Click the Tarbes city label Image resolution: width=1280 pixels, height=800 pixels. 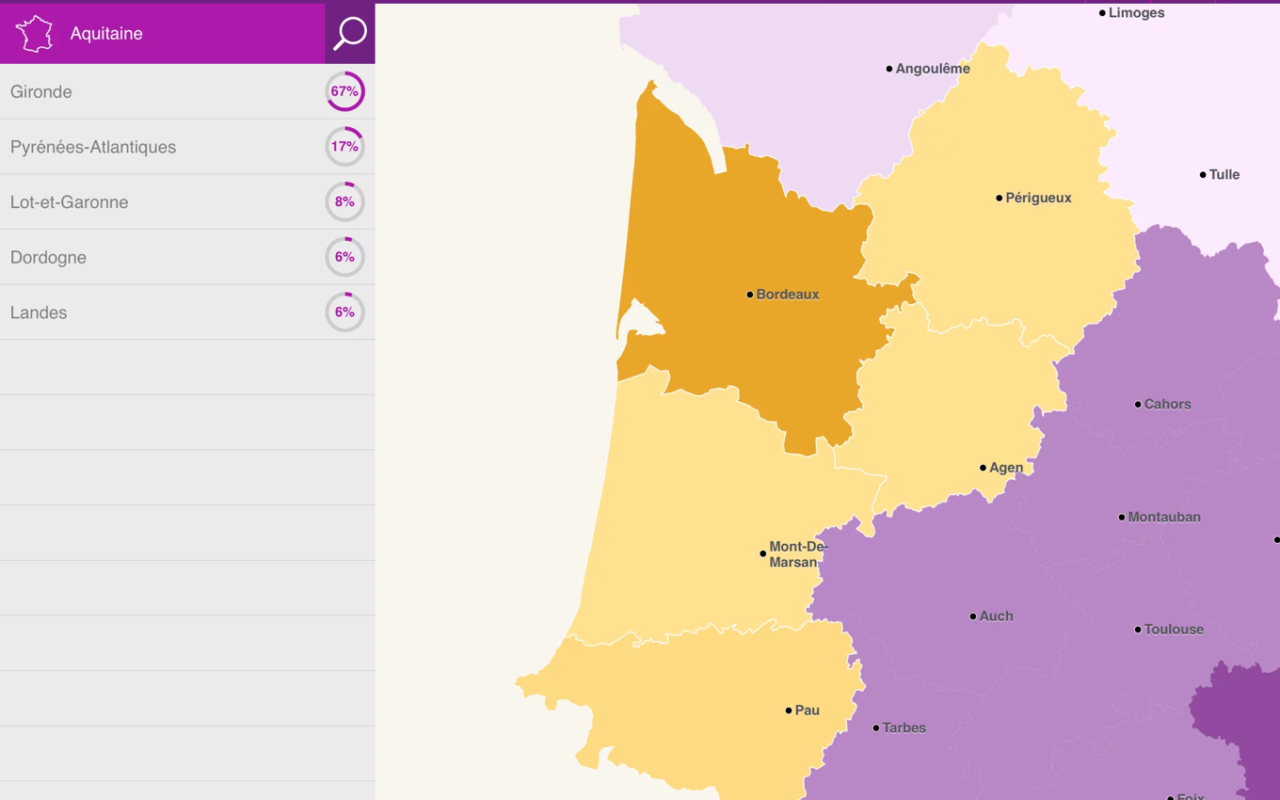[x=904, y=728]
